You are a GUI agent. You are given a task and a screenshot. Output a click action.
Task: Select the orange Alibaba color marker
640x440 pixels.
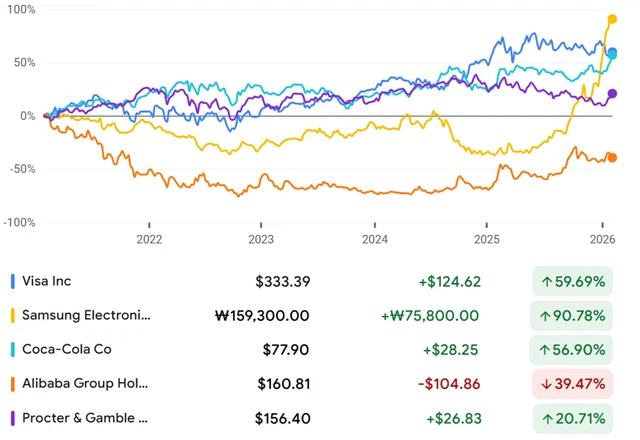(x=11, y=384)
